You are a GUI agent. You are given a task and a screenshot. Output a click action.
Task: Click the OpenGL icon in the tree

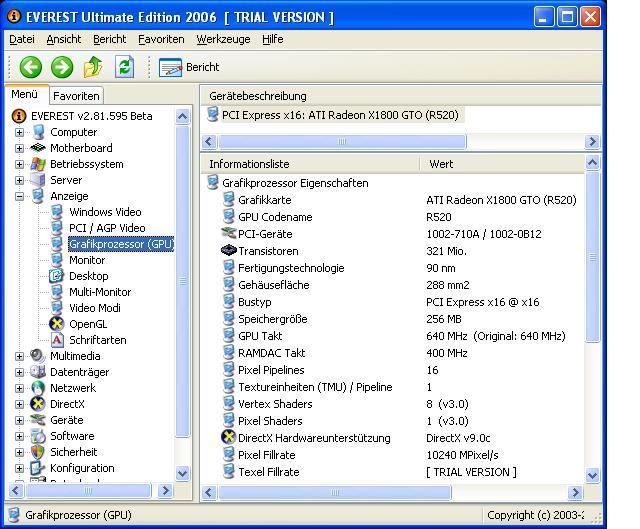pos(56,324)
